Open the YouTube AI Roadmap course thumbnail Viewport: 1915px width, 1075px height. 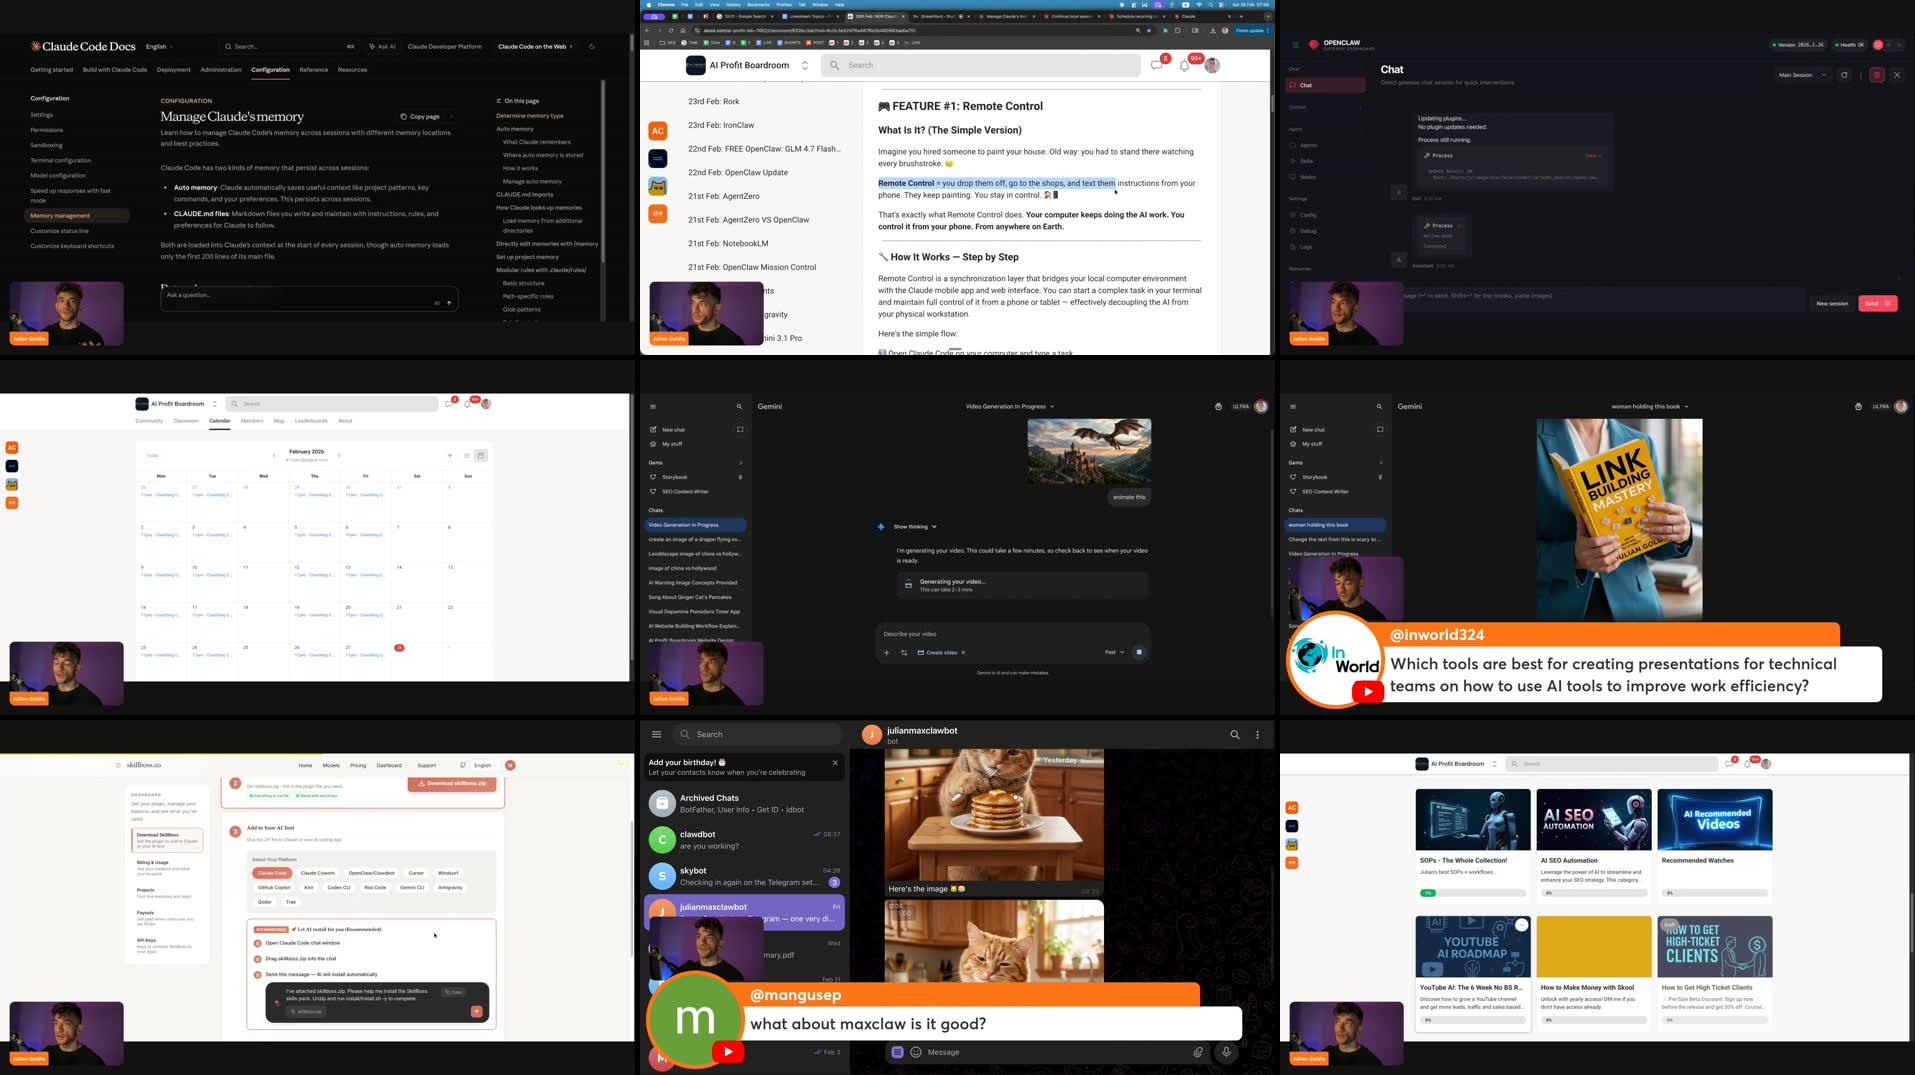point(1472,946)
